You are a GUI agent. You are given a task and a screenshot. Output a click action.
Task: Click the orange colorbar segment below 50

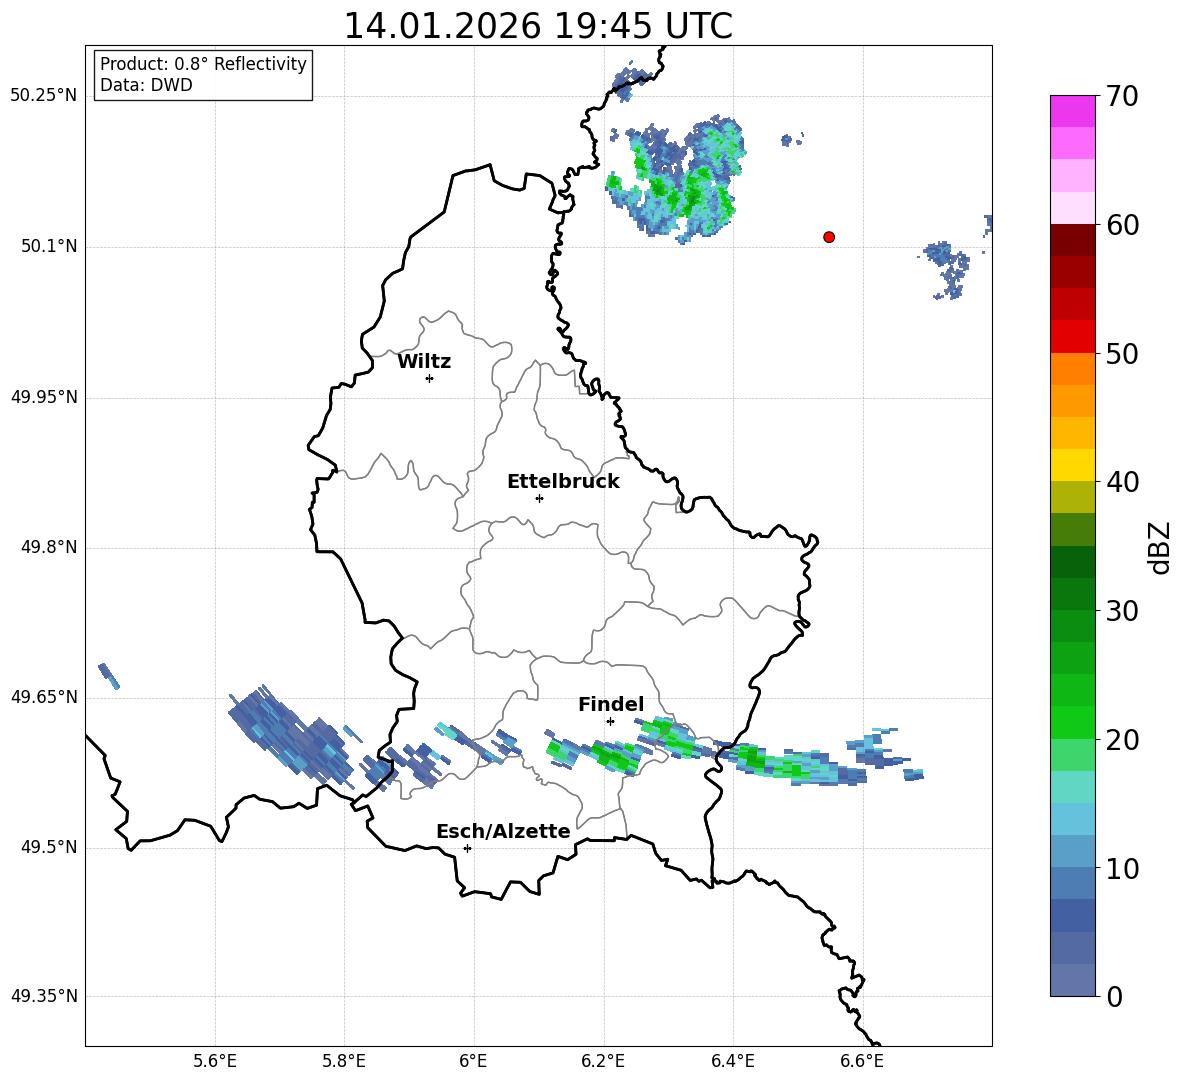click(x=1072, y=369)
